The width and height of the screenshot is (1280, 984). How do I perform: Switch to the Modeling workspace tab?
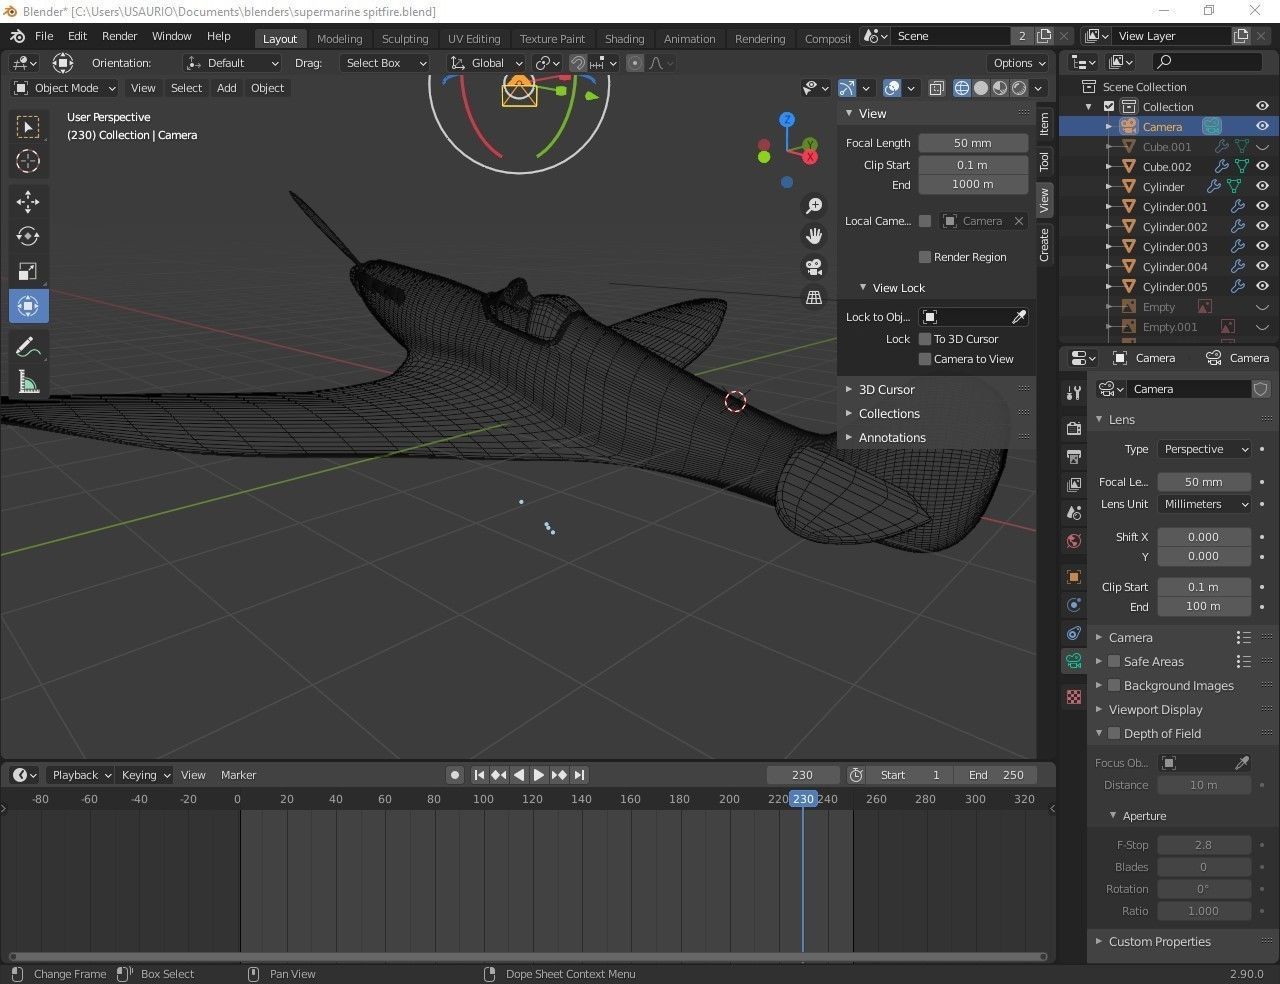[x=339, y=39]
